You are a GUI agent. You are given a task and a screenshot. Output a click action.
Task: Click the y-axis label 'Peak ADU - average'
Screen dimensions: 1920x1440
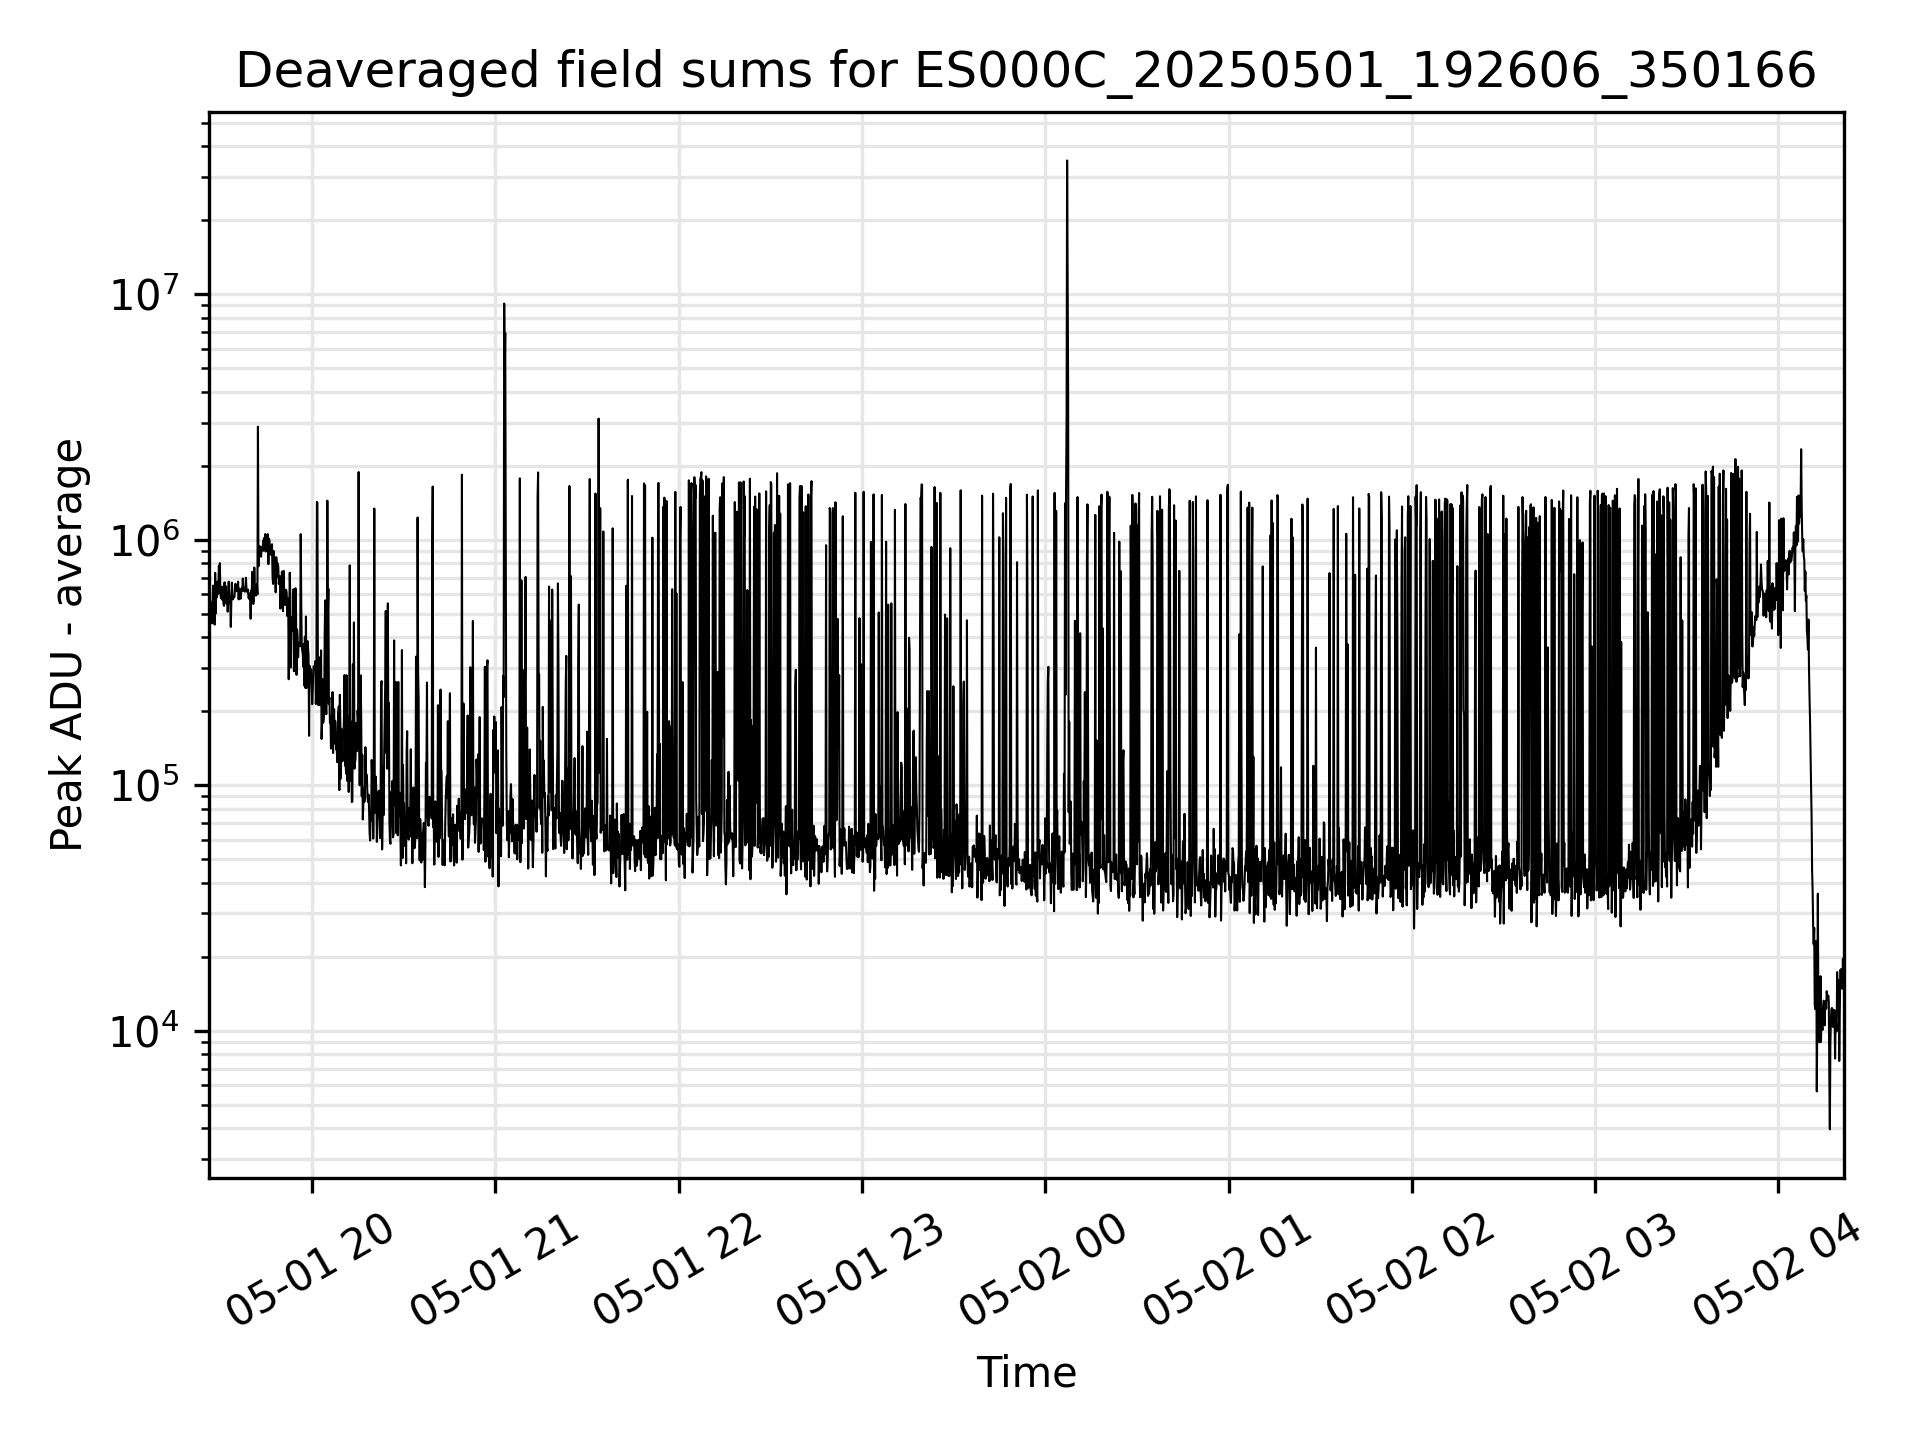coord(67,645)
